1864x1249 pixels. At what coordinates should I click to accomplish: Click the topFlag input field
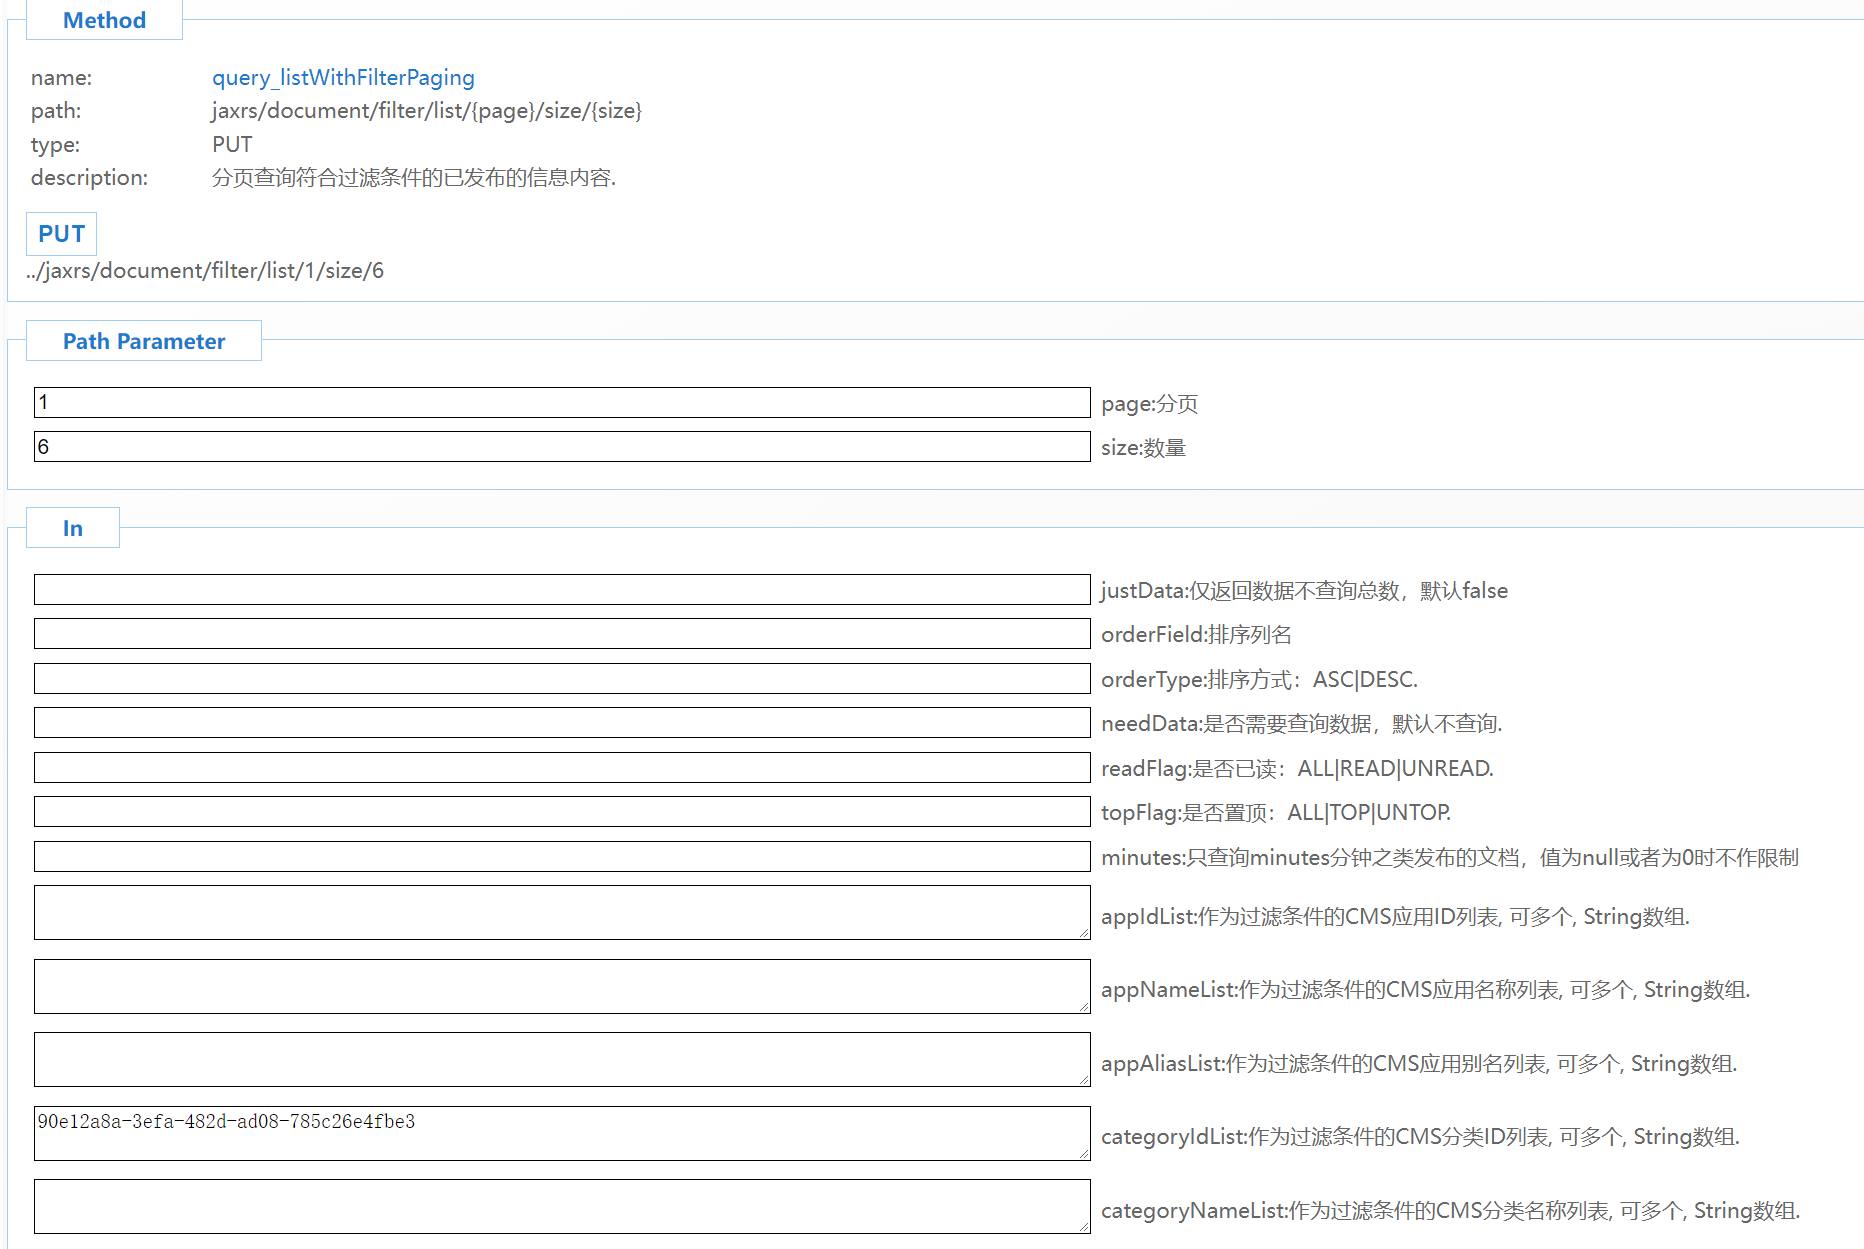pyautogui.click(x=562, y=811)
